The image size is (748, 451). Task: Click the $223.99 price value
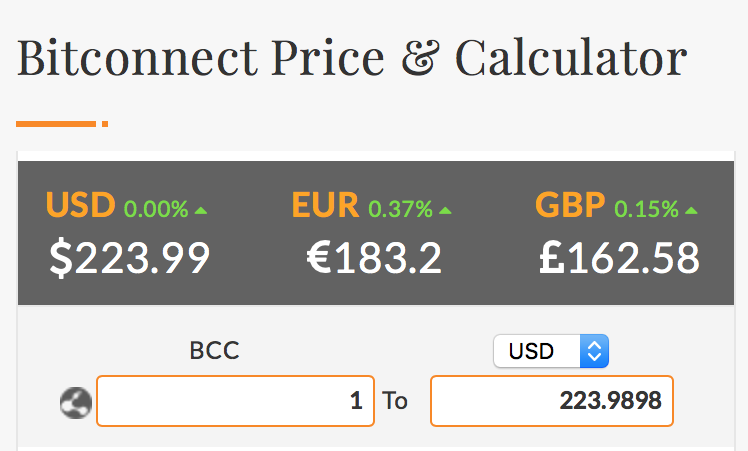click(130, 257)
